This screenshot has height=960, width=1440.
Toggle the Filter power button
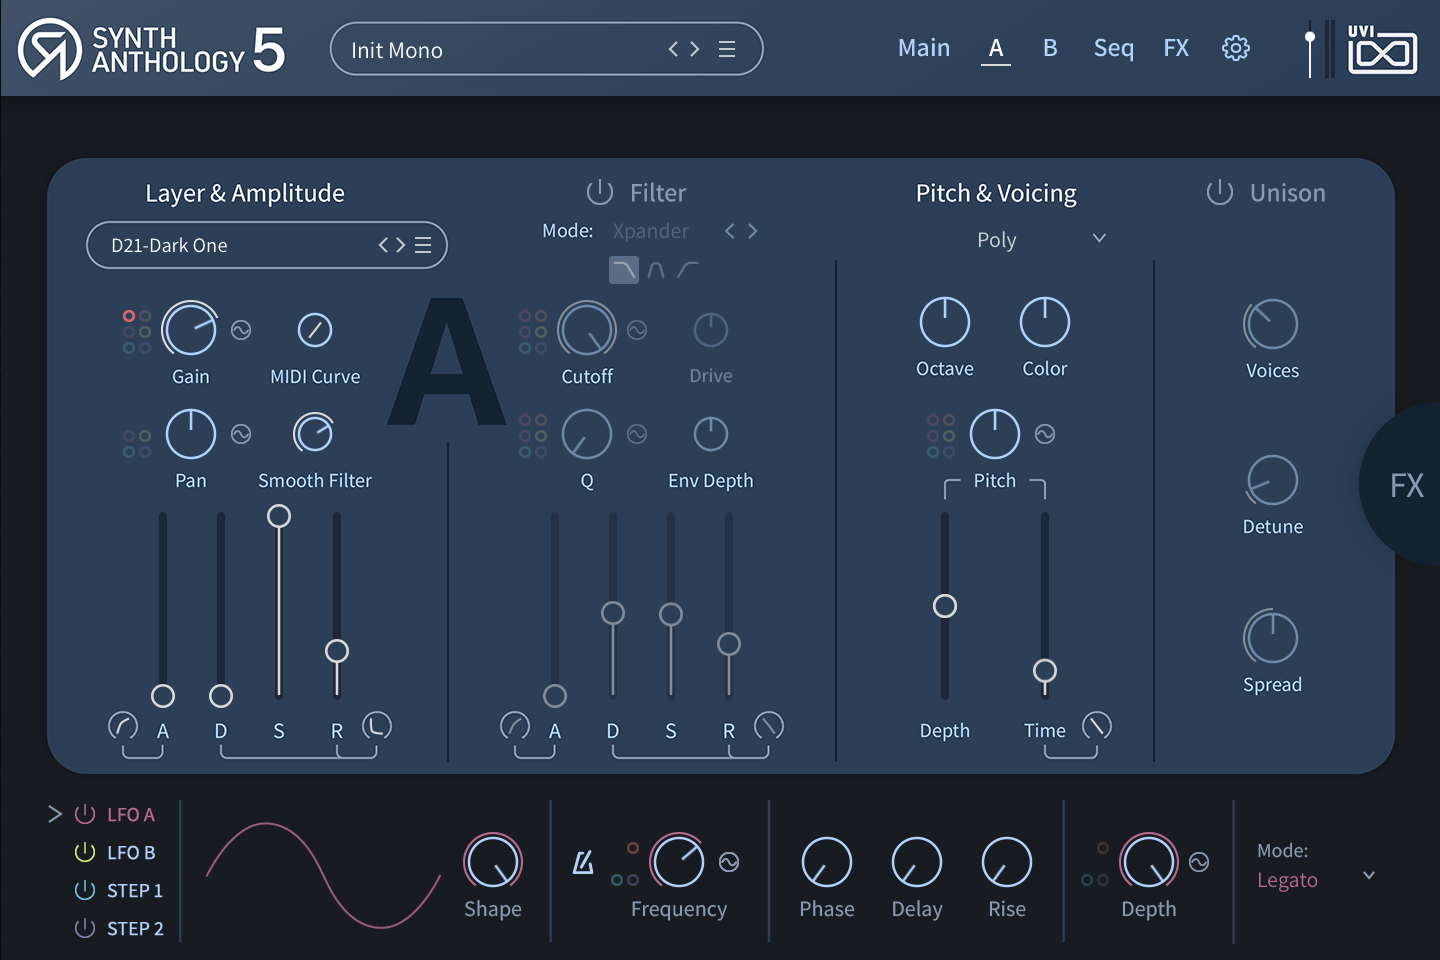click(x=599, y=192)
